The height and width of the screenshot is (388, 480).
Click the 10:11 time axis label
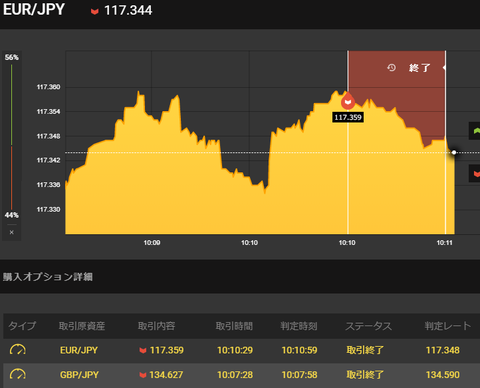pyautogui.click(x=445, y=243)
